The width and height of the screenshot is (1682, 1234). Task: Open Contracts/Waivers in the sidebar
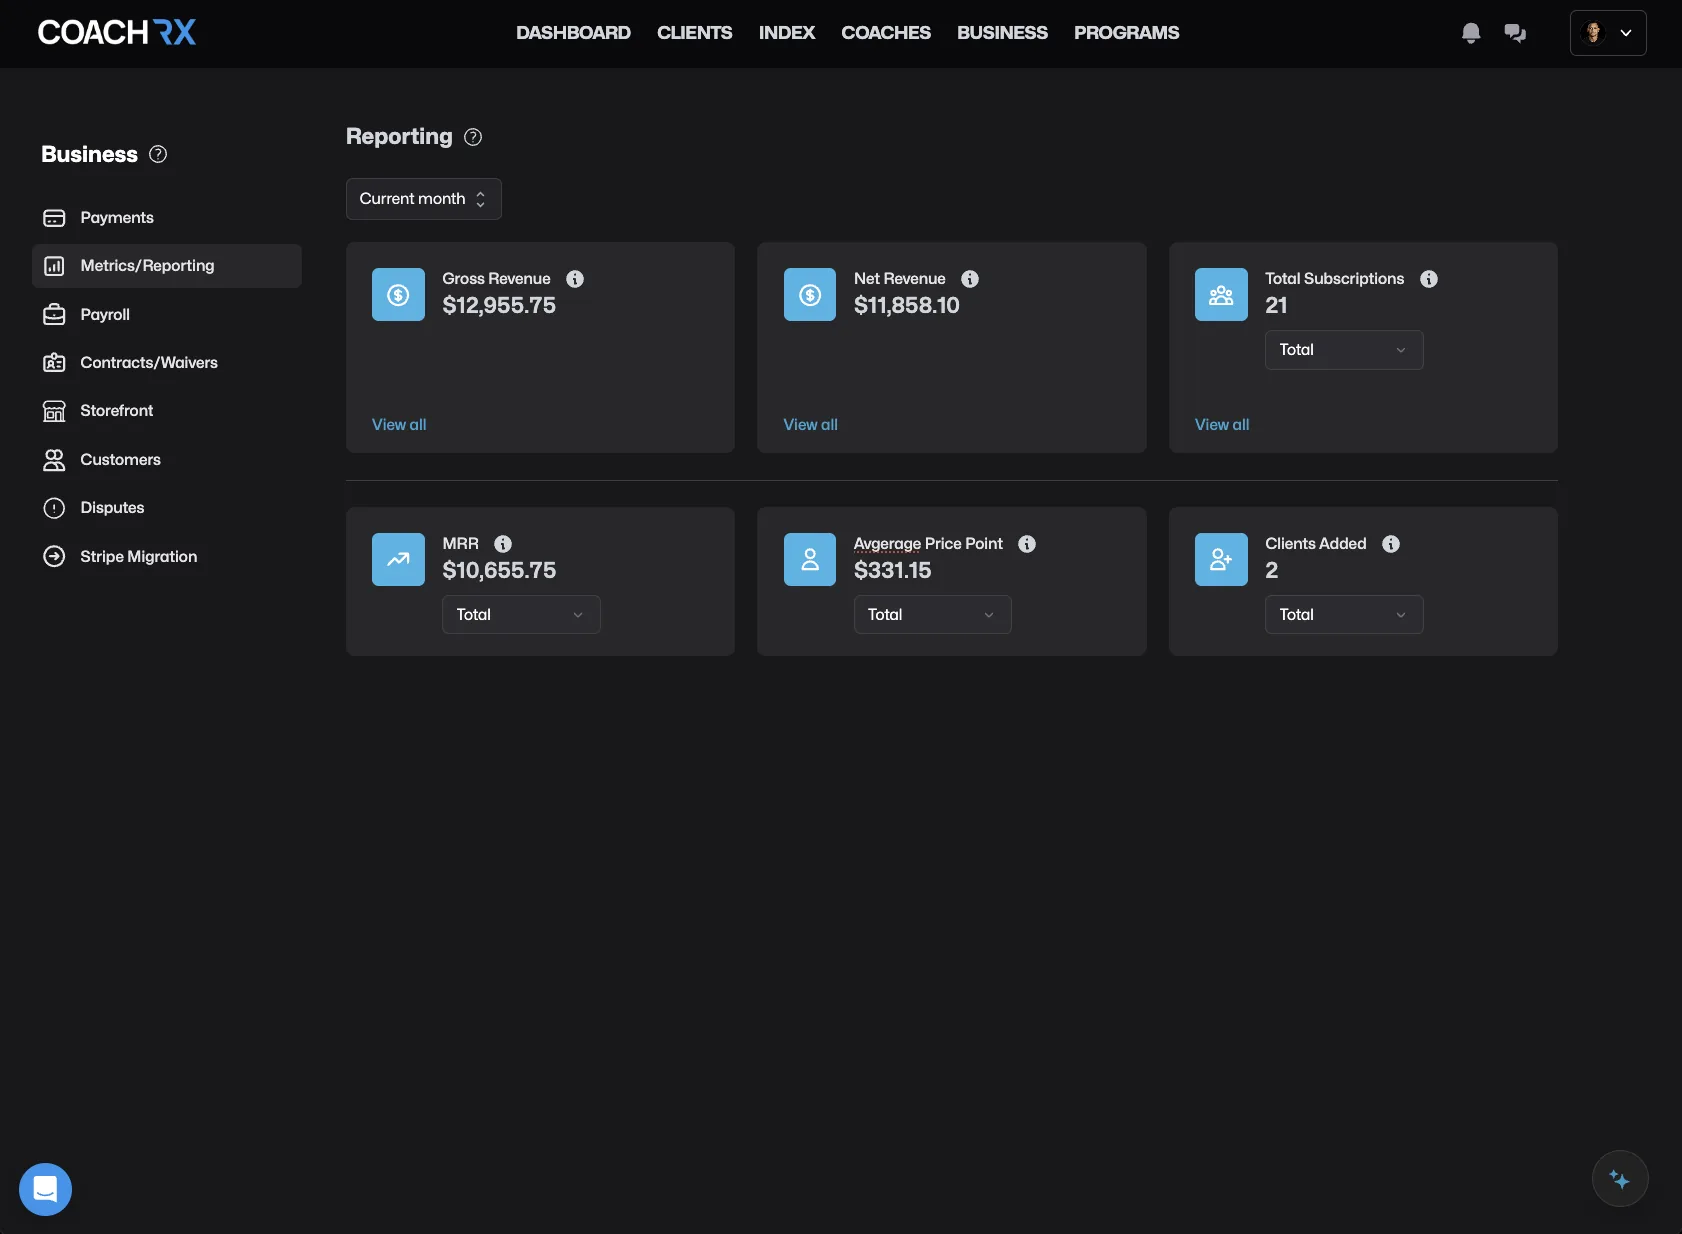click(x=167, y=363)
